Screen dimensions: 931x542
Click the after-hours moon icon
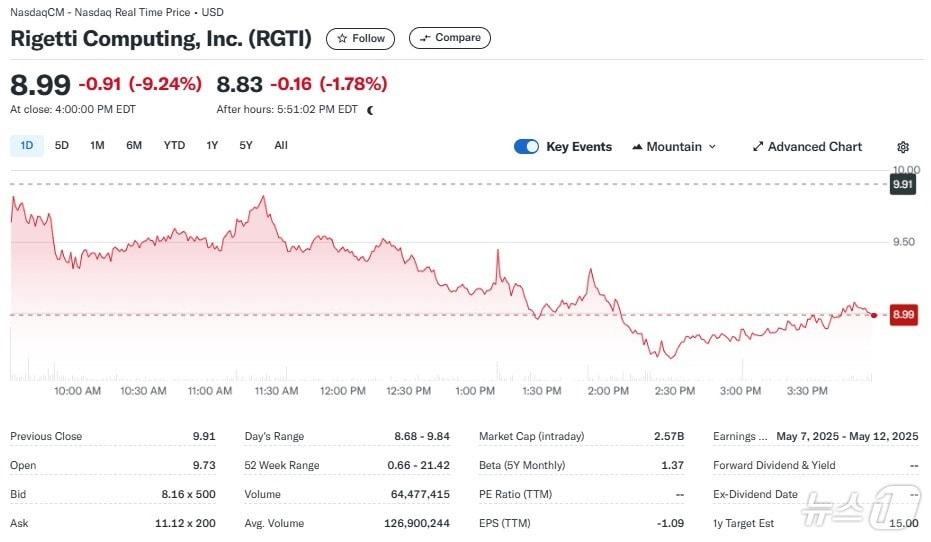point(370,110)
